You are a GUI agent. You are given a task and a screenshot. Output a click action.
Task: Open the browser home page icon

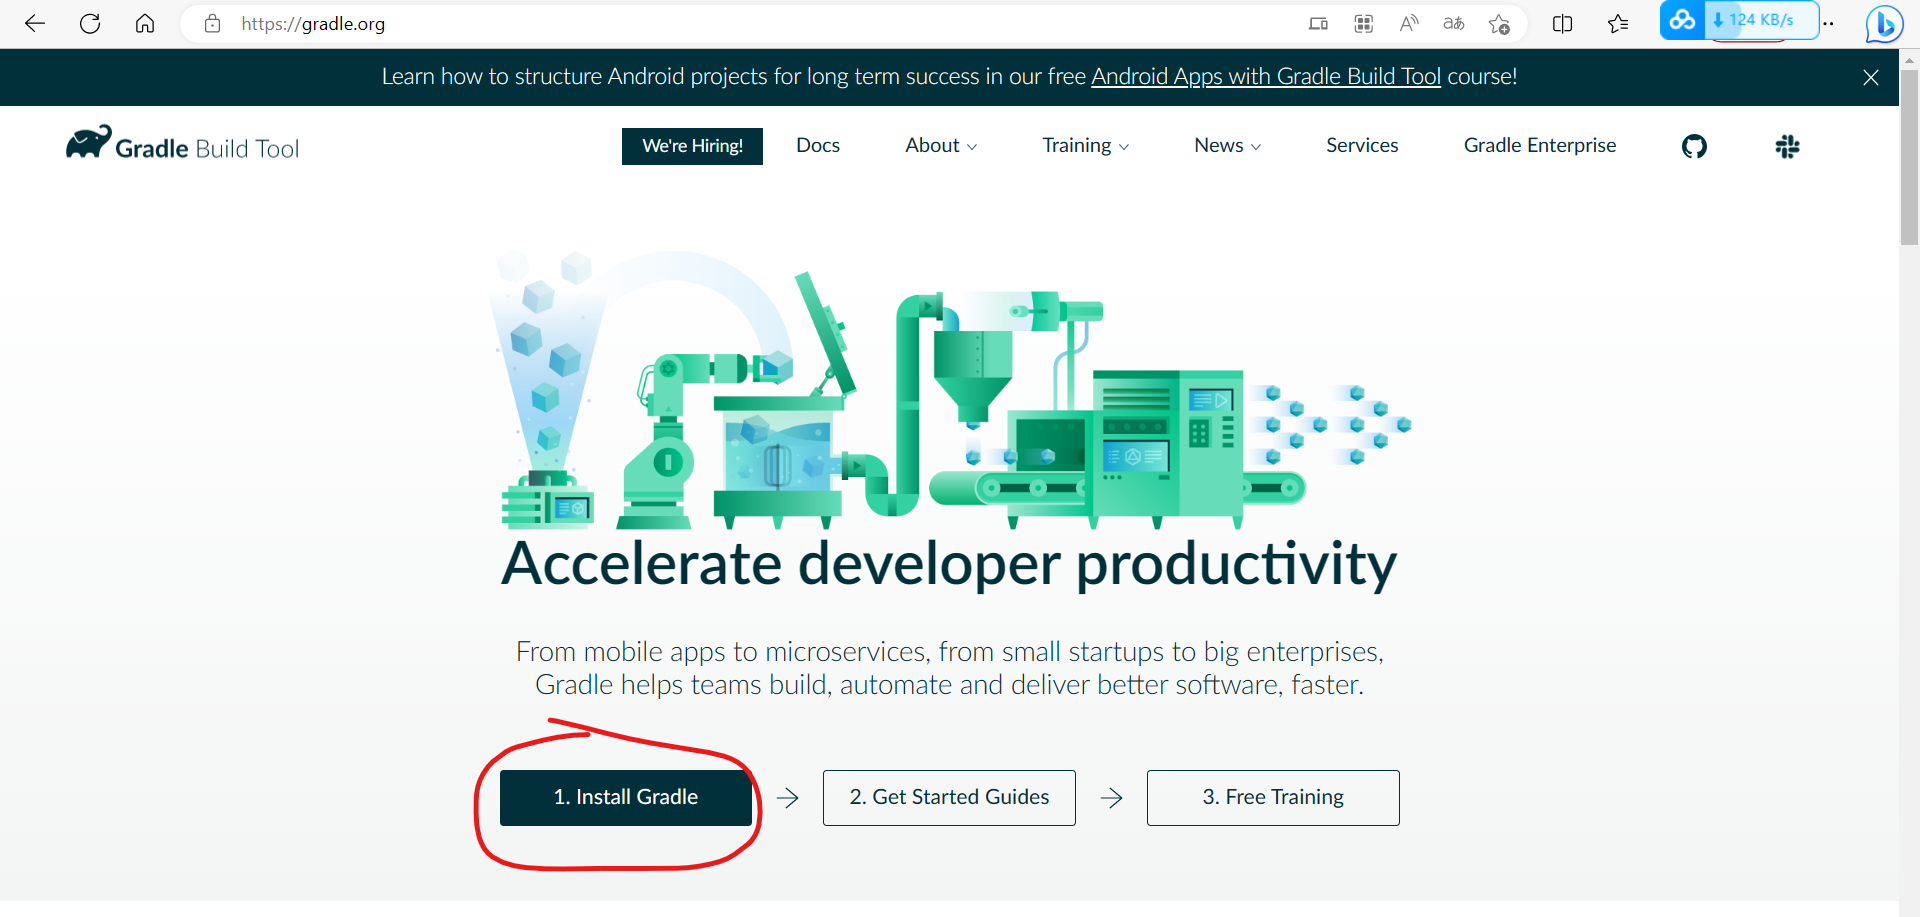click(145, 23)
